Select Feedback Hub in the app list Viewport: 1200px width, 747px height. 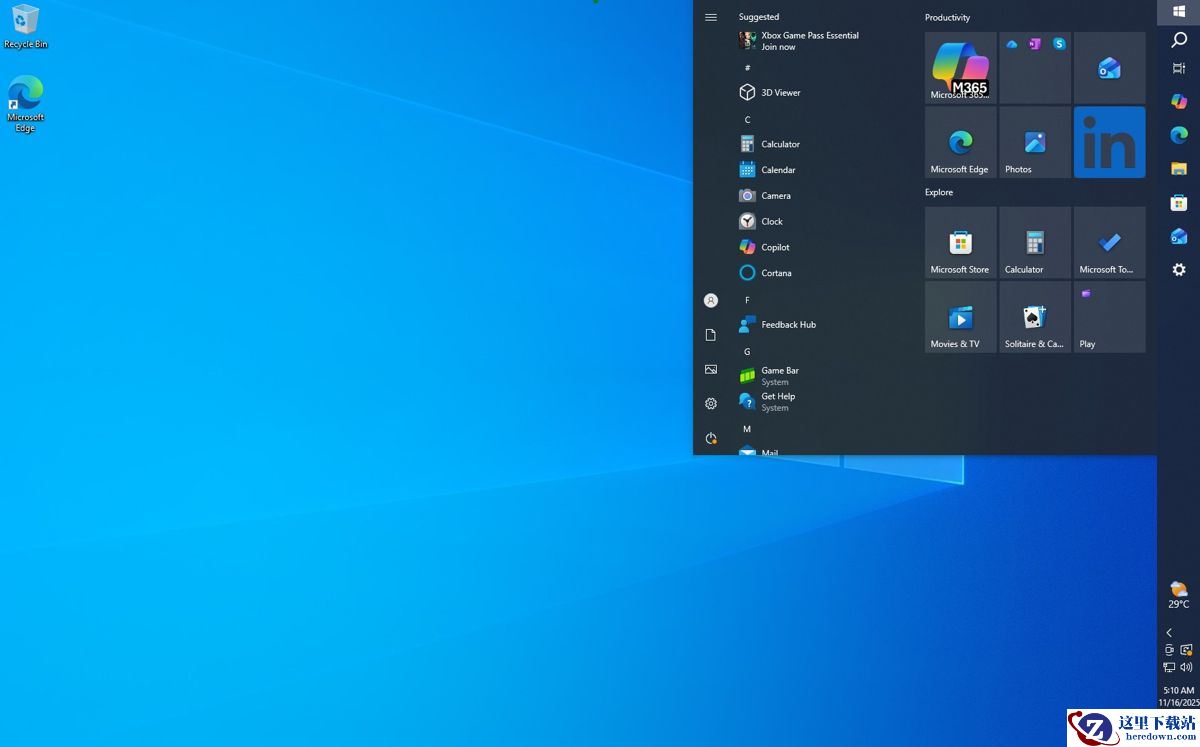(788, 324)
